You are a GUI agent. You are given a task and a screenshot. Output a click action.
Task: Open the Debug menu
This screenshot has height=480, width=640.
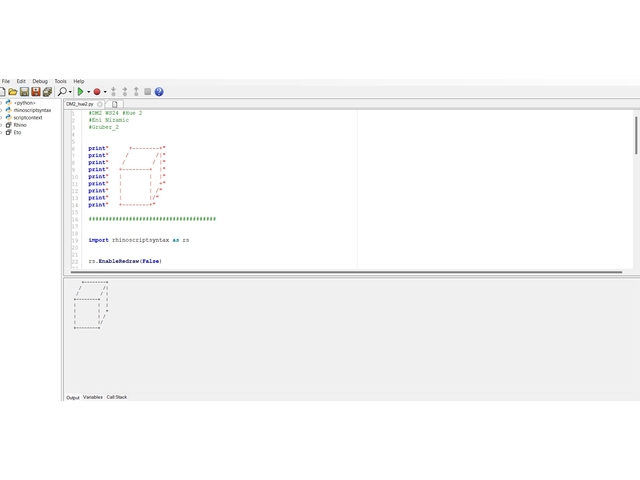coord(40,81)
